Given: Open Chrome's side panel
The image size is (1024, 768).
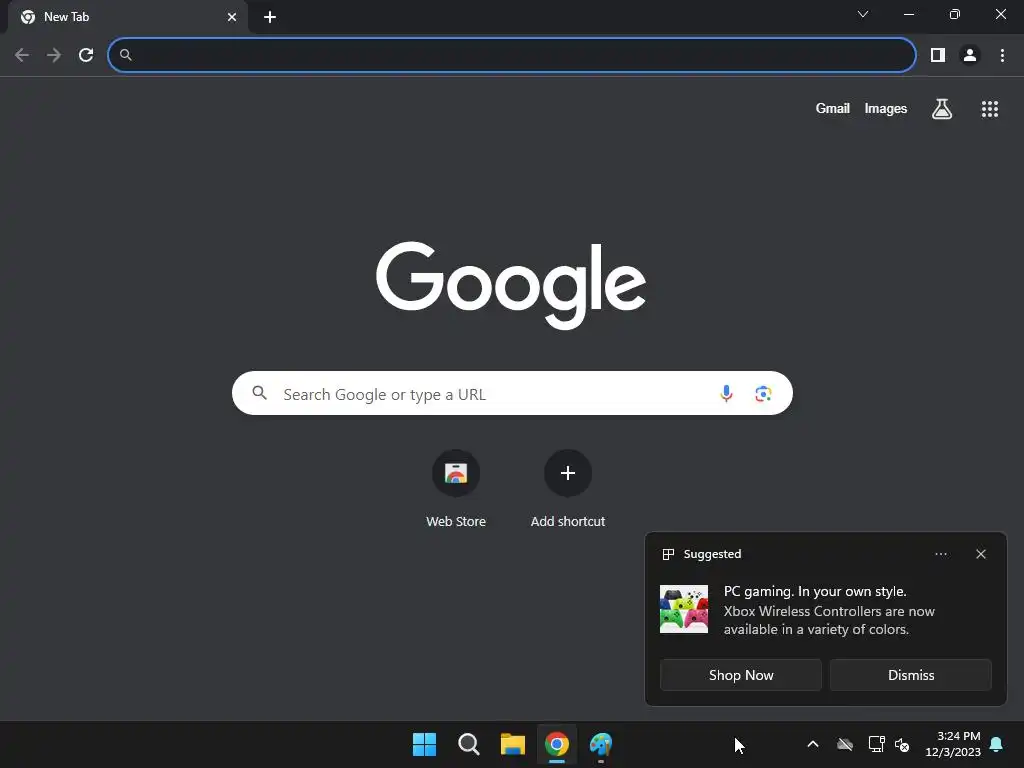Looking at the screenshot, I should tap(938, 55).
